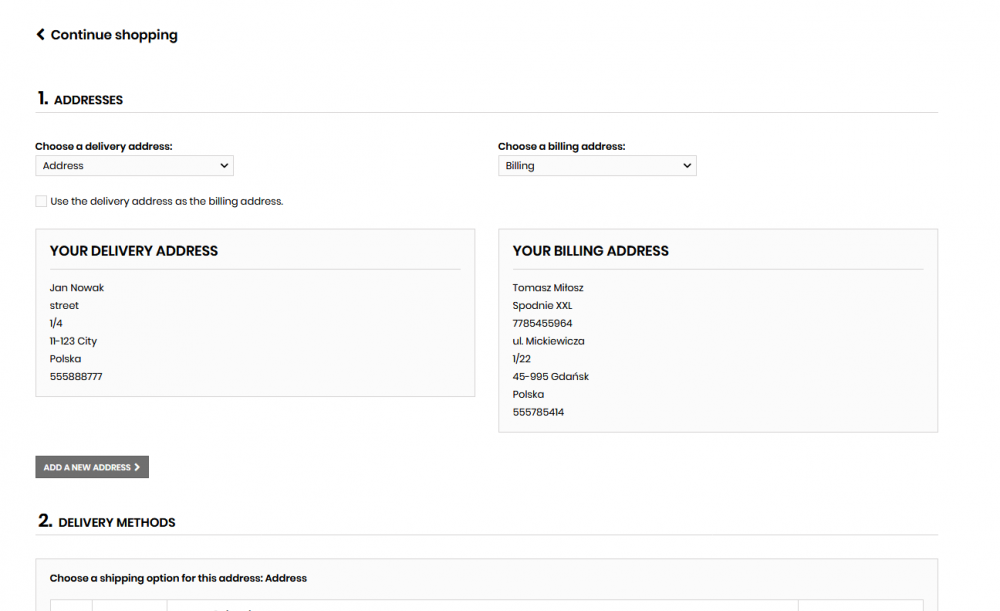Select the YOUR BILLING ADDRESS panel
This screenshot has height=611, width=1000.
(718, 330)
